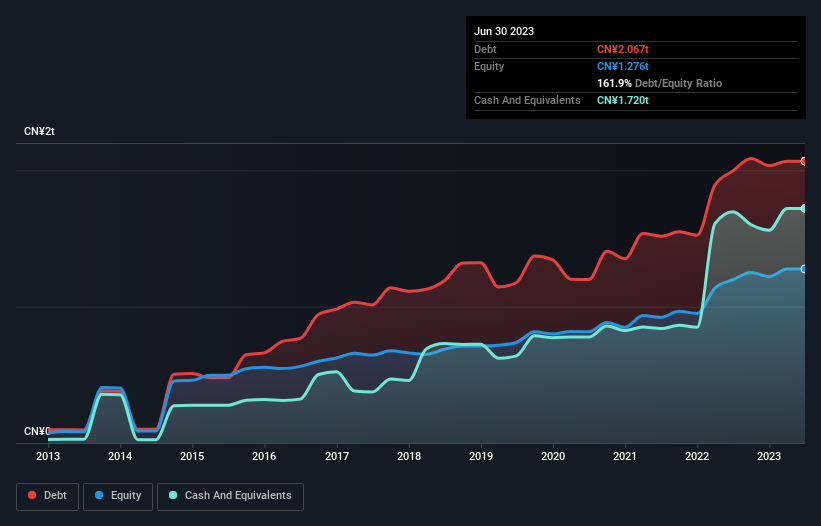Click the 2017 x-axis label
Screen dimensions: 821x526
(x=337, y=456)
